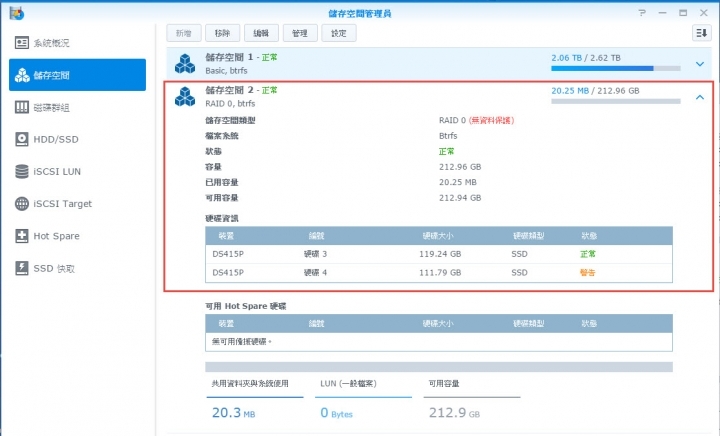The width and height of the screenshot is (720, 436).
Task: Click the 磁碟群組 disk group icon
Action: click(x=22, y=107)
